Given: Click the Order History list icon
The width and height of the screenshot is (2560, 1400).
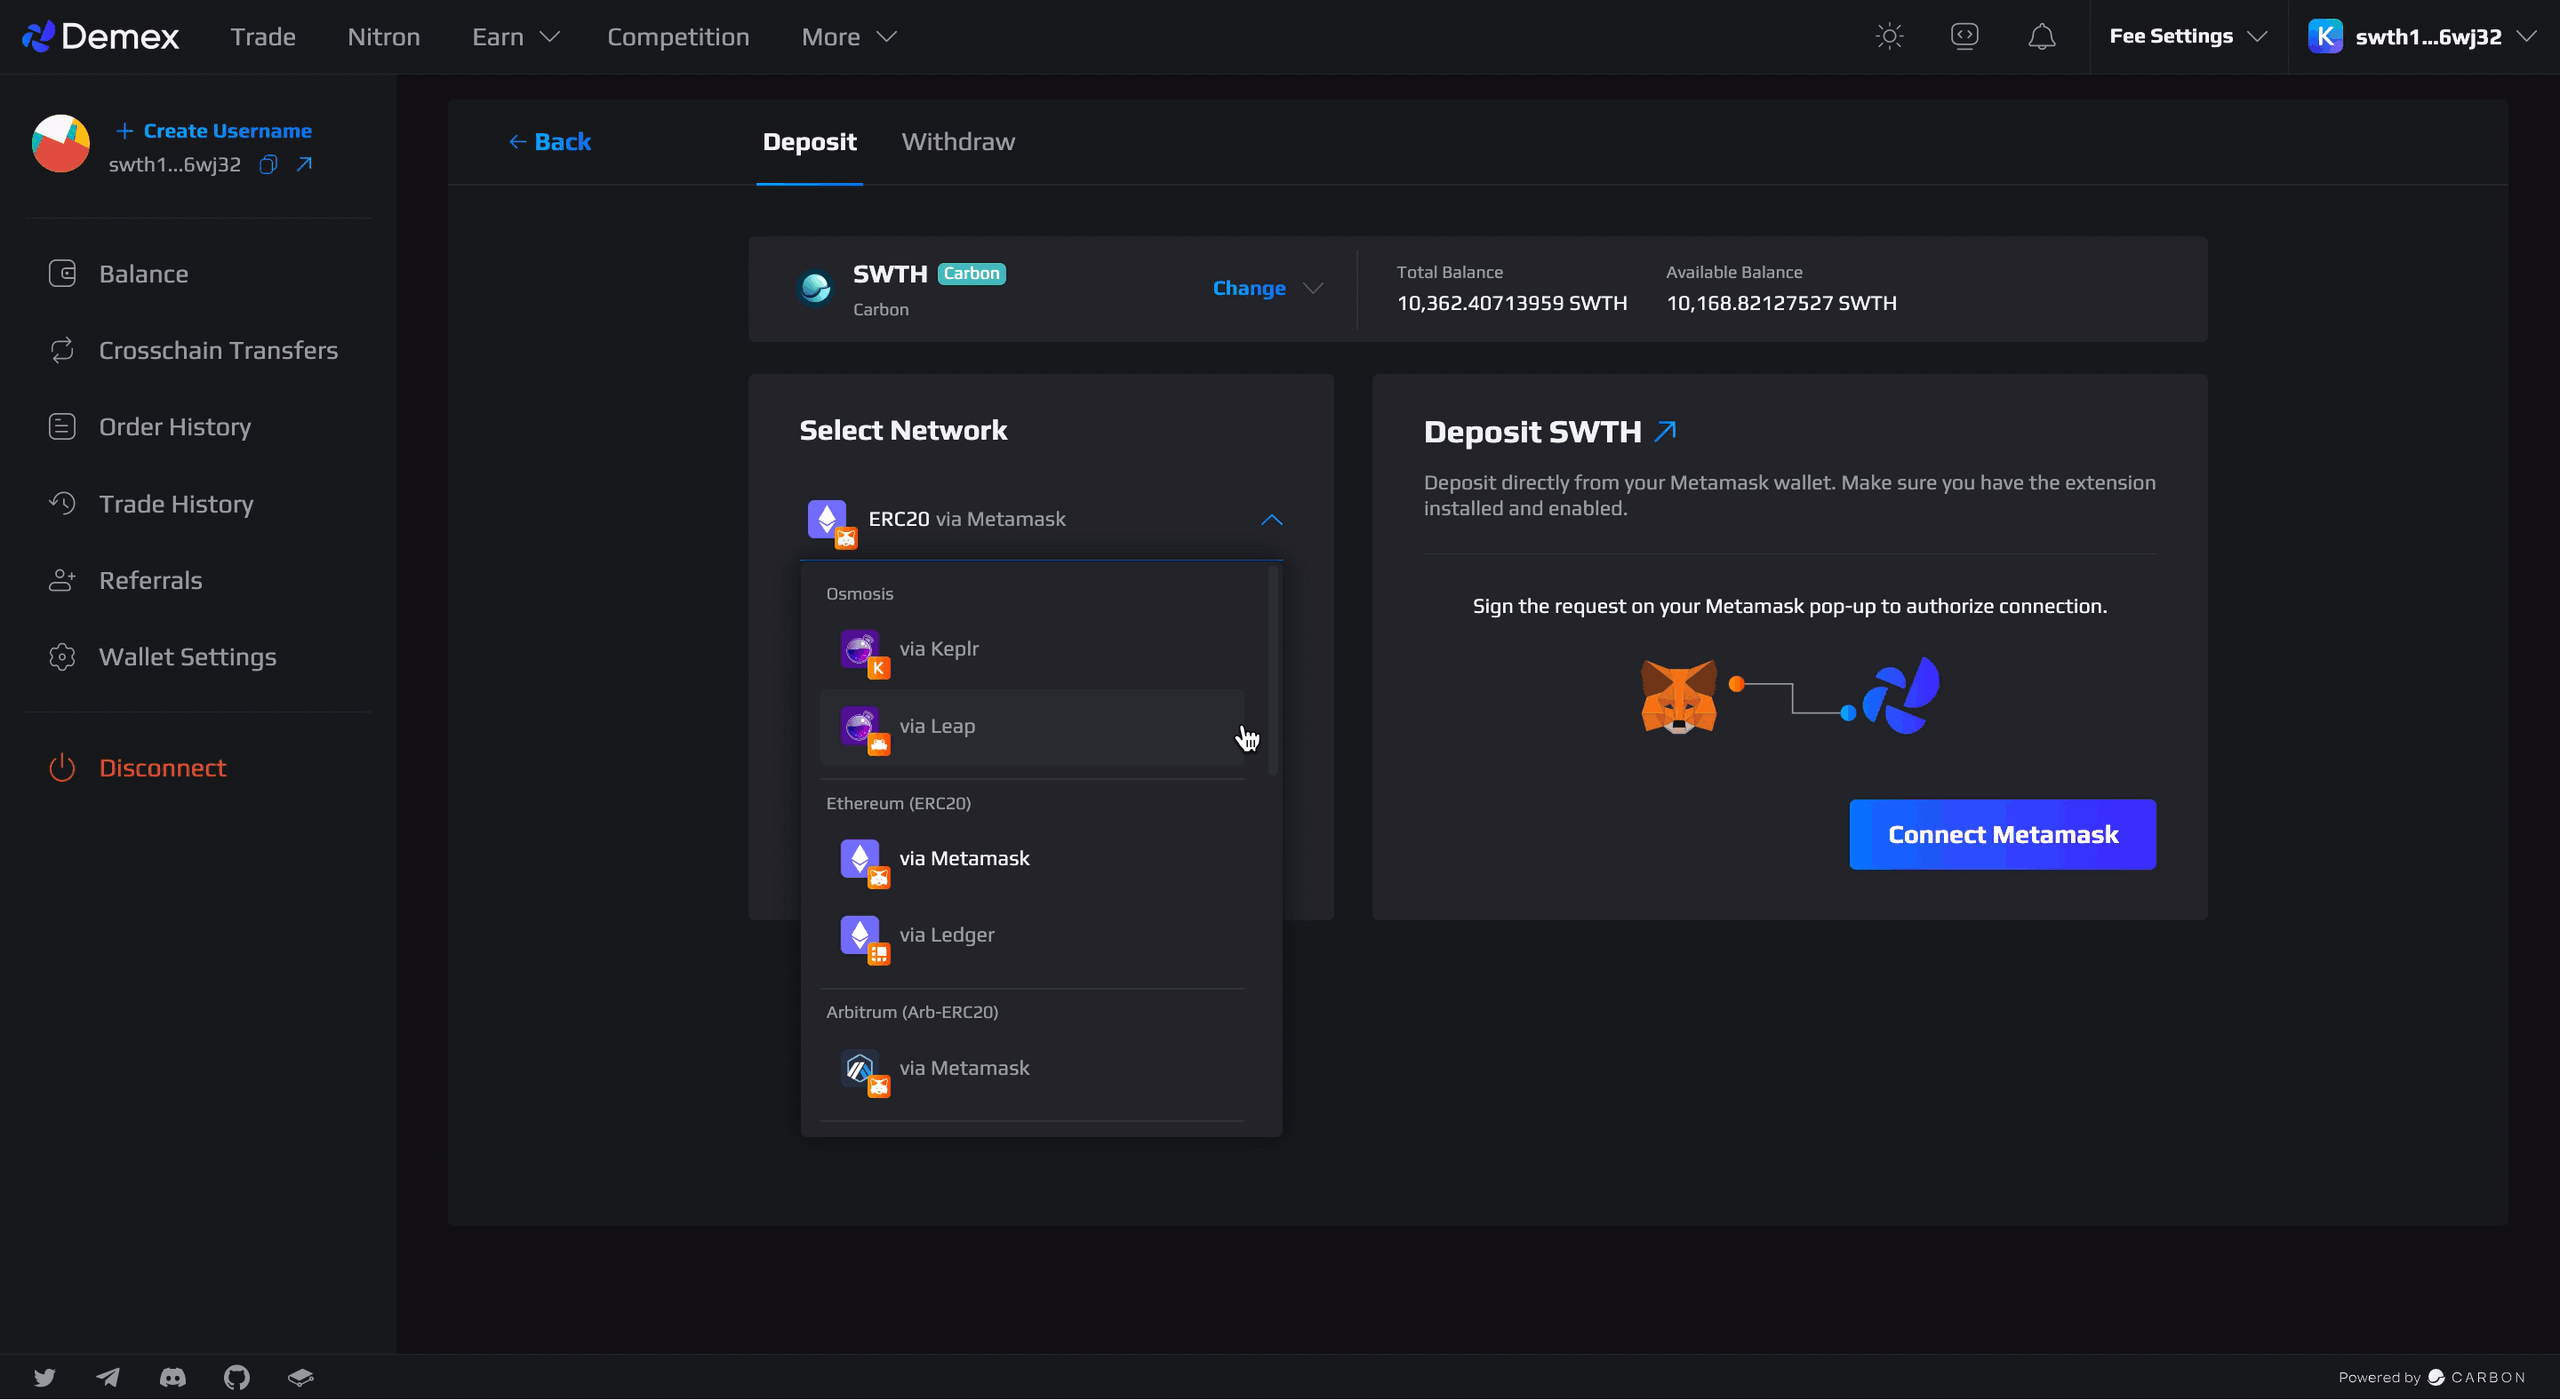Looking at the screenshot, I should click(62, 427).
